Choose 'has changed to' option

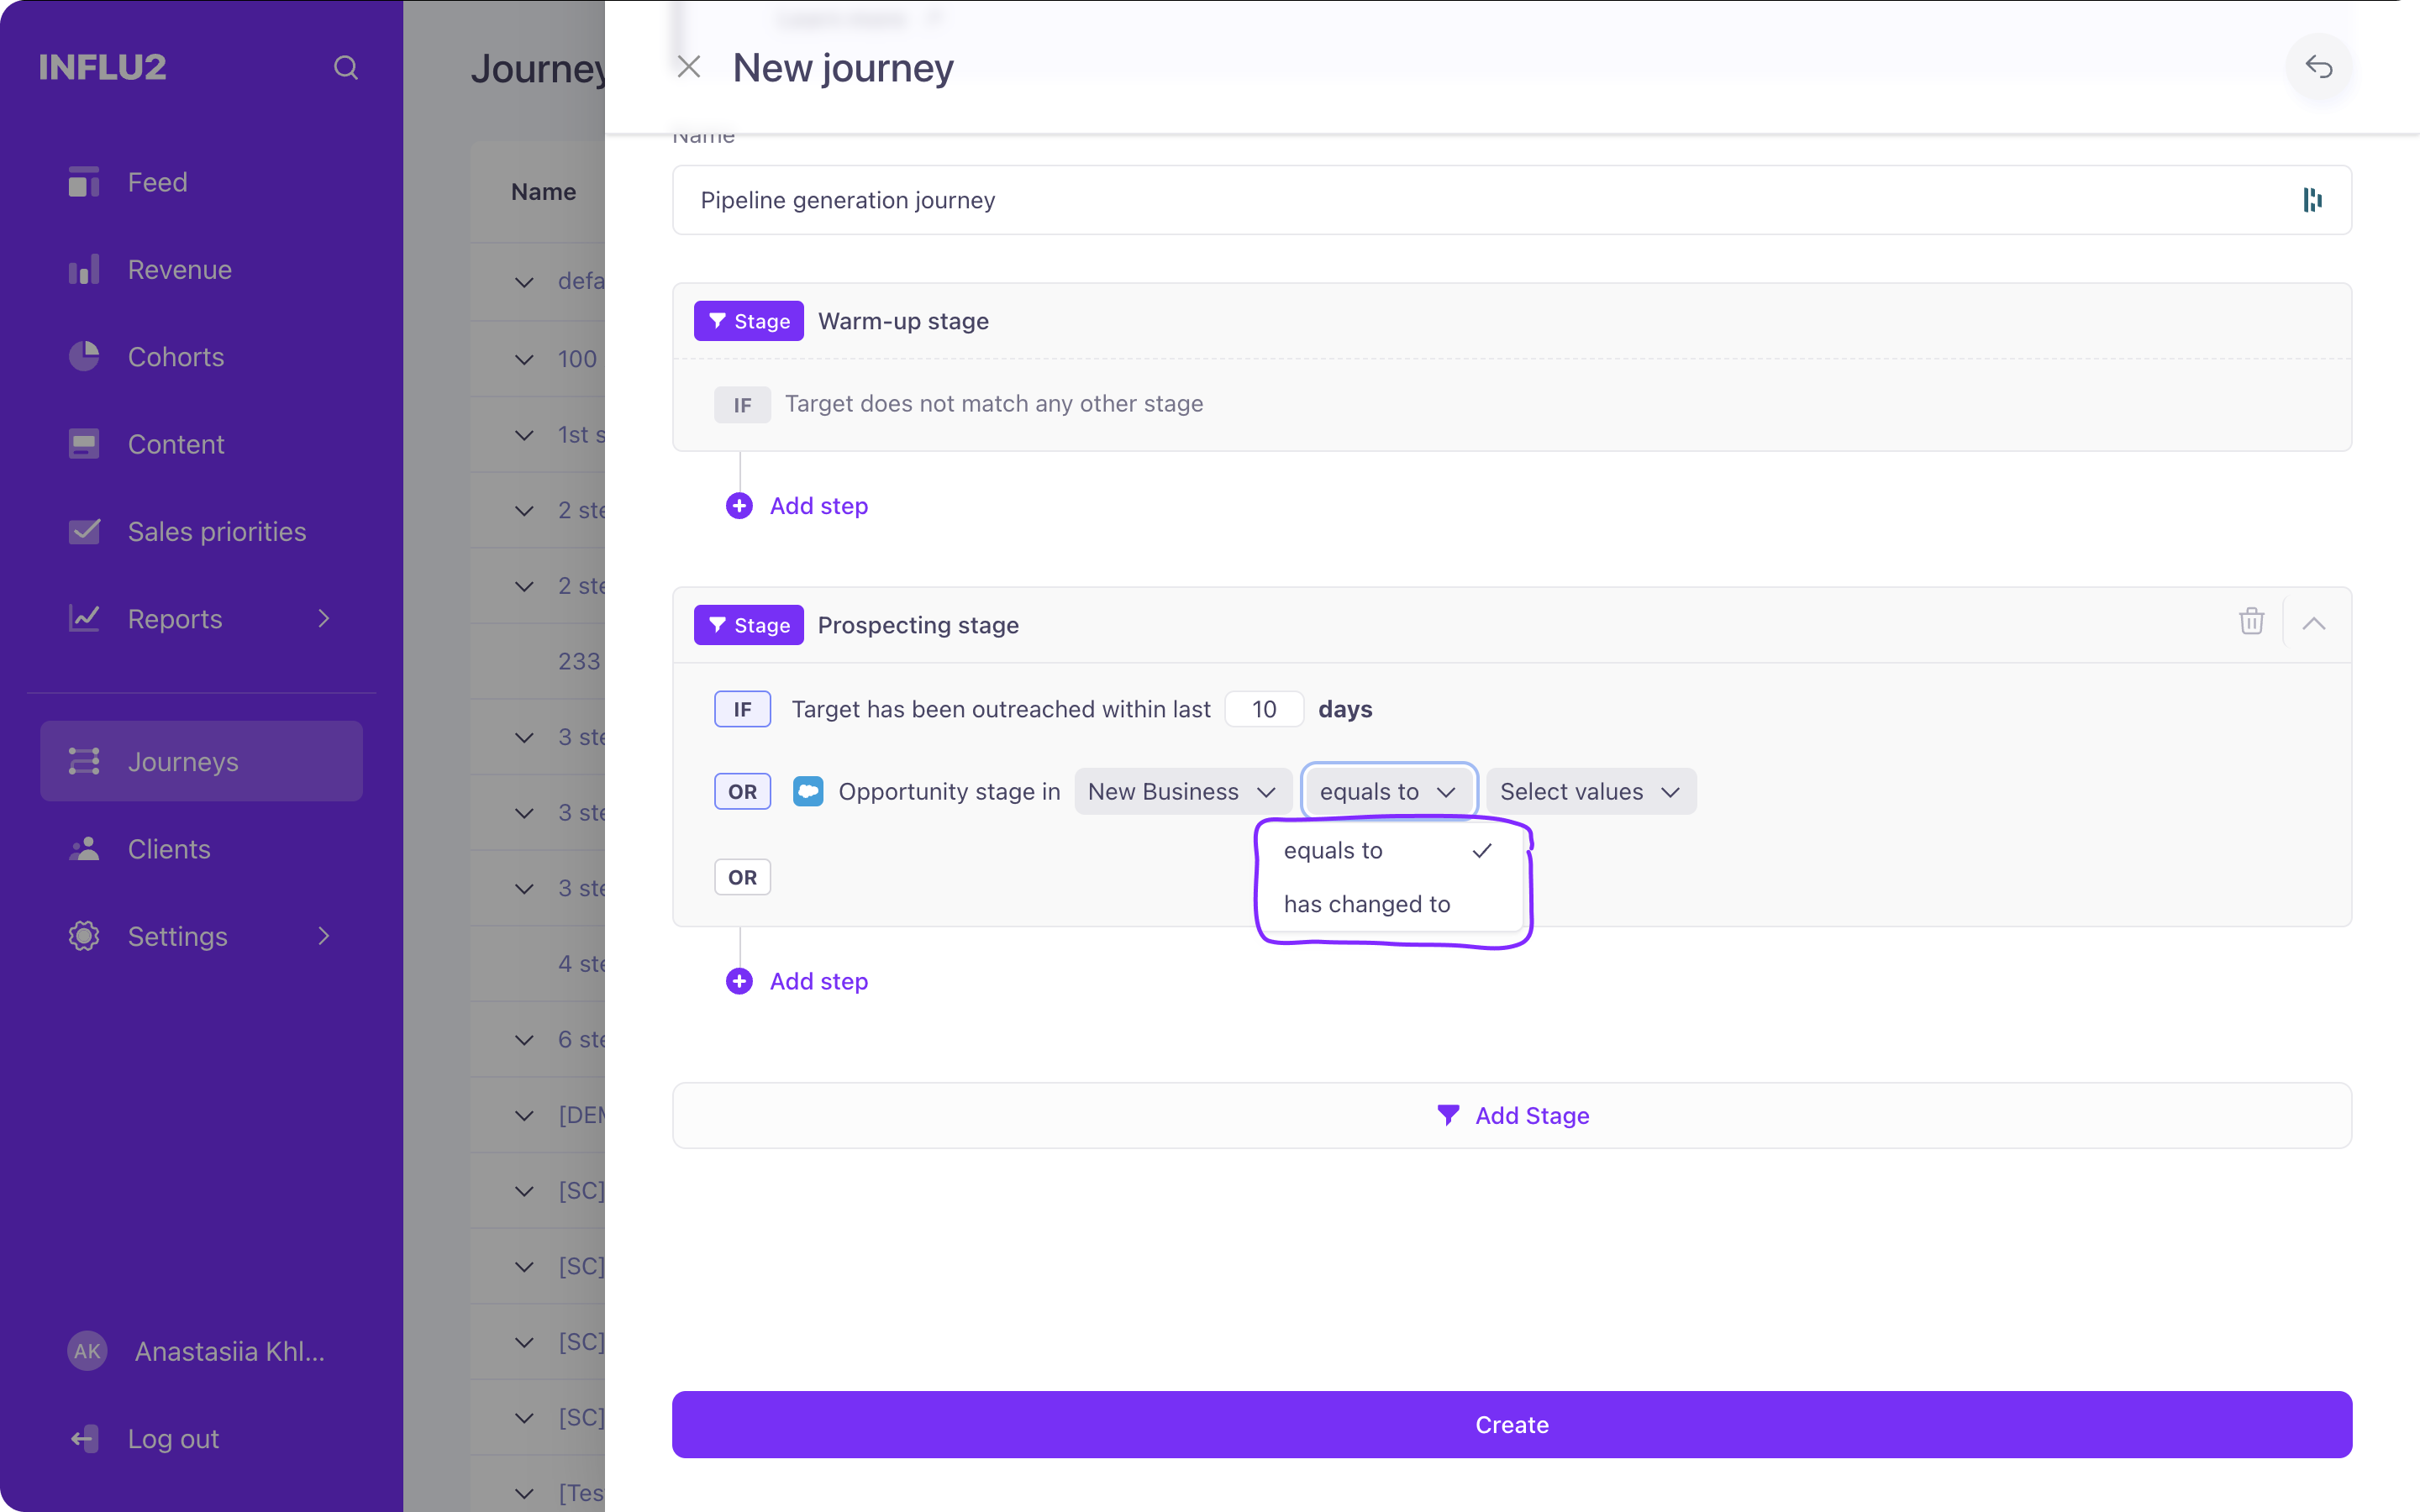point(1389,904)
